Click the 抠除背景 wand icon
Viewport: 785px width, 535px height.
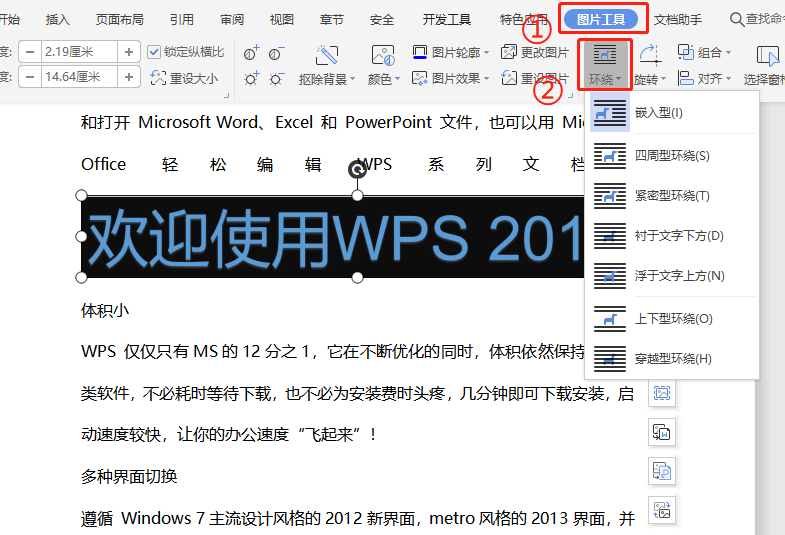[x=327, y=55]
